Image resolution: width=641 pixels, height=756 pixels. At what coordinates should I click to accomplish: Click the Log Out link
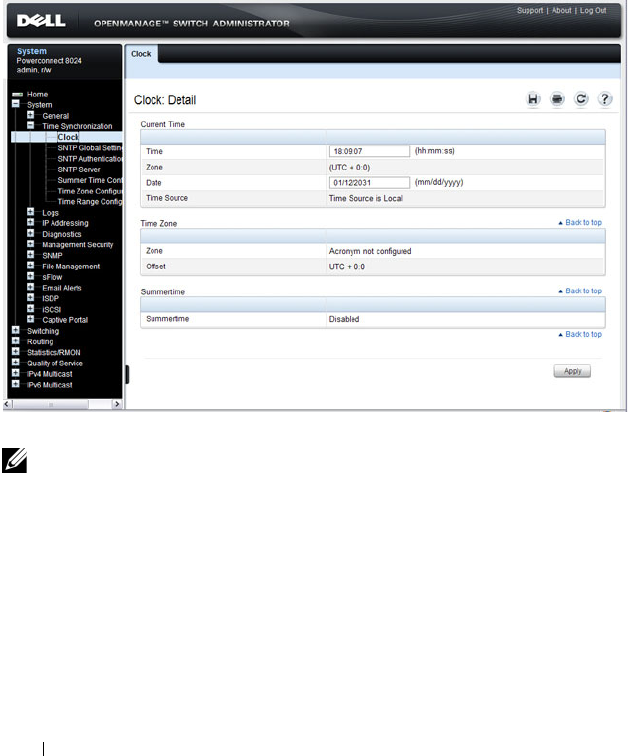(593, 11)
